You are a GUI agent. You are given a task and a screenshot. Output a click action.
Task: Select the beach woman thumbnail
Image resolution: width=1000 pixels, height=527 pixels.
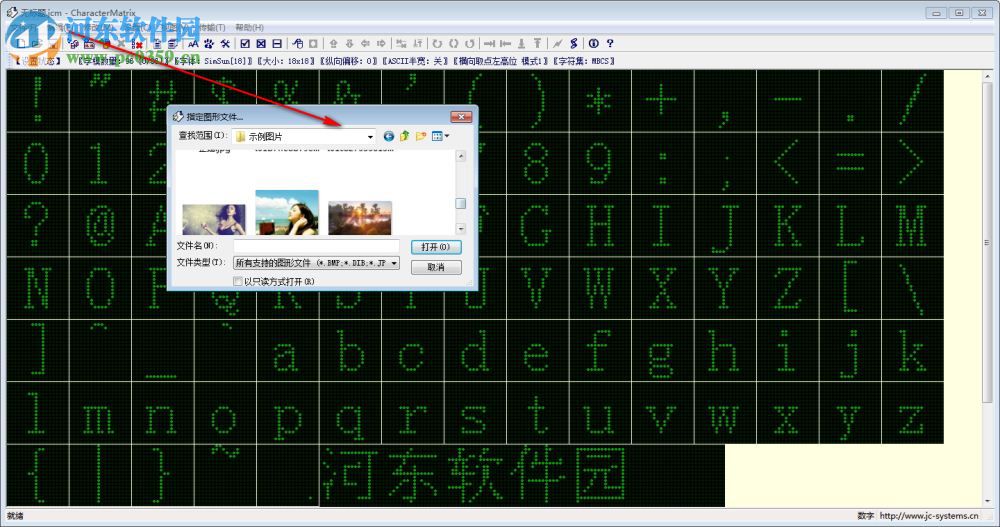287,212
